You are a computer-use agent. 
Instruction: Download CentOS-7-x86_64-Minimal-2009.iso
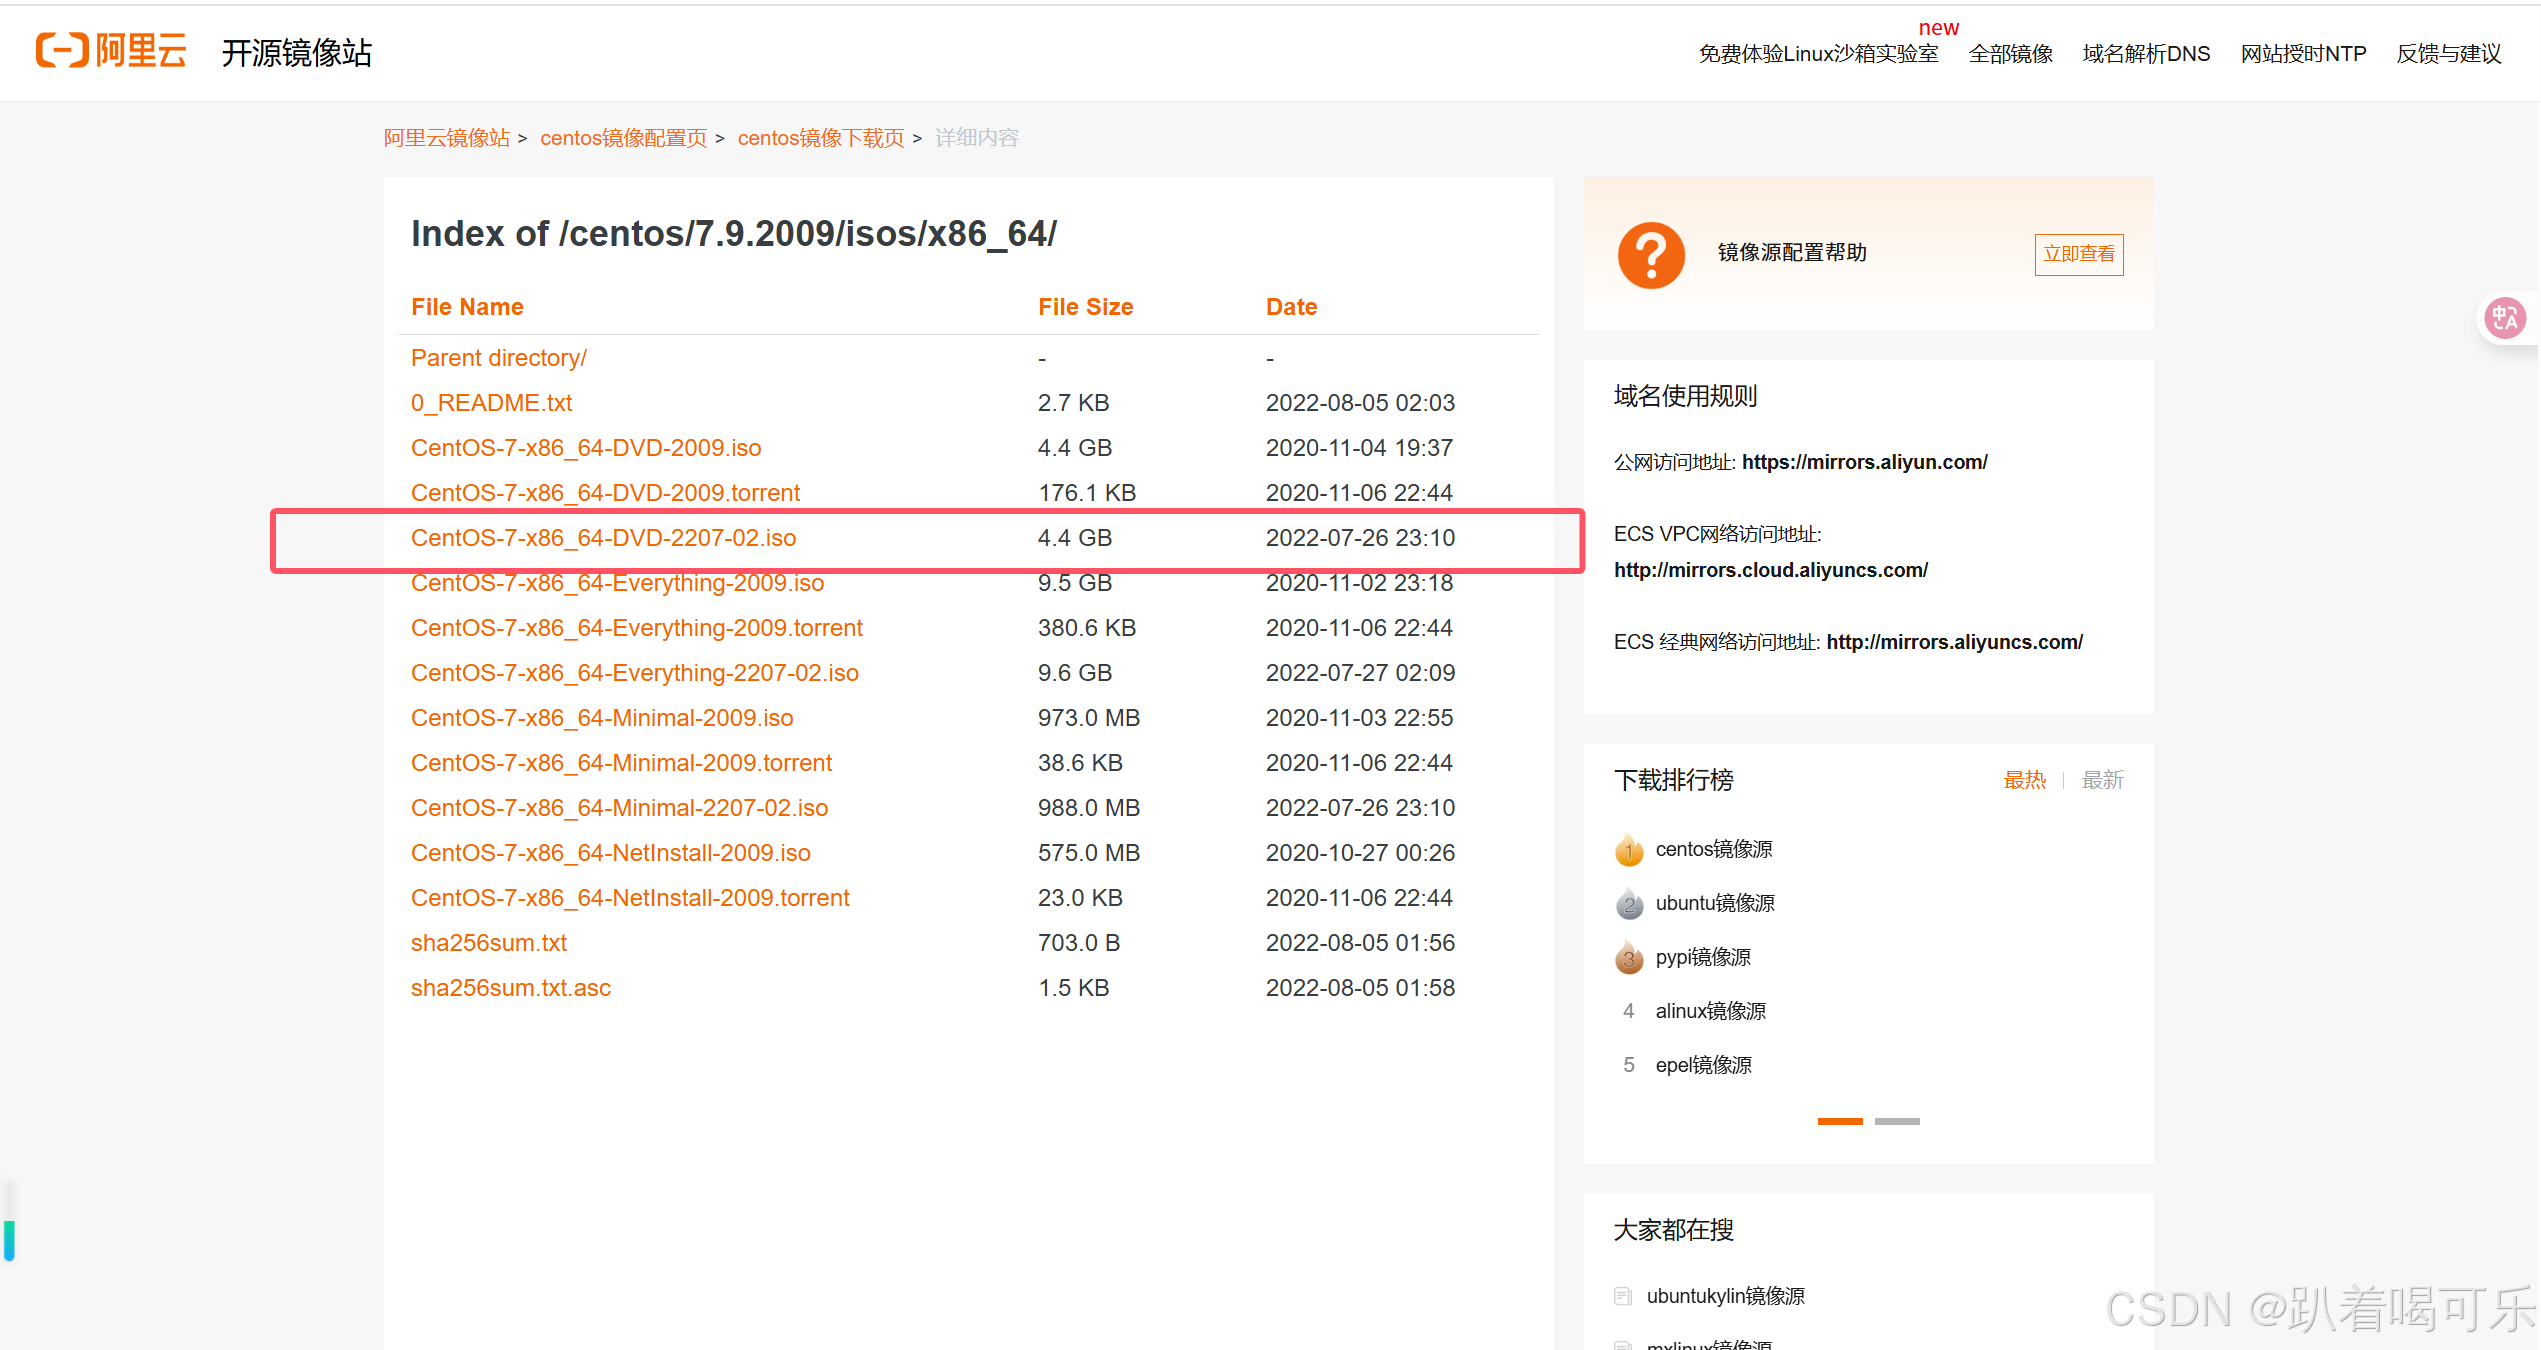point(602,718)
